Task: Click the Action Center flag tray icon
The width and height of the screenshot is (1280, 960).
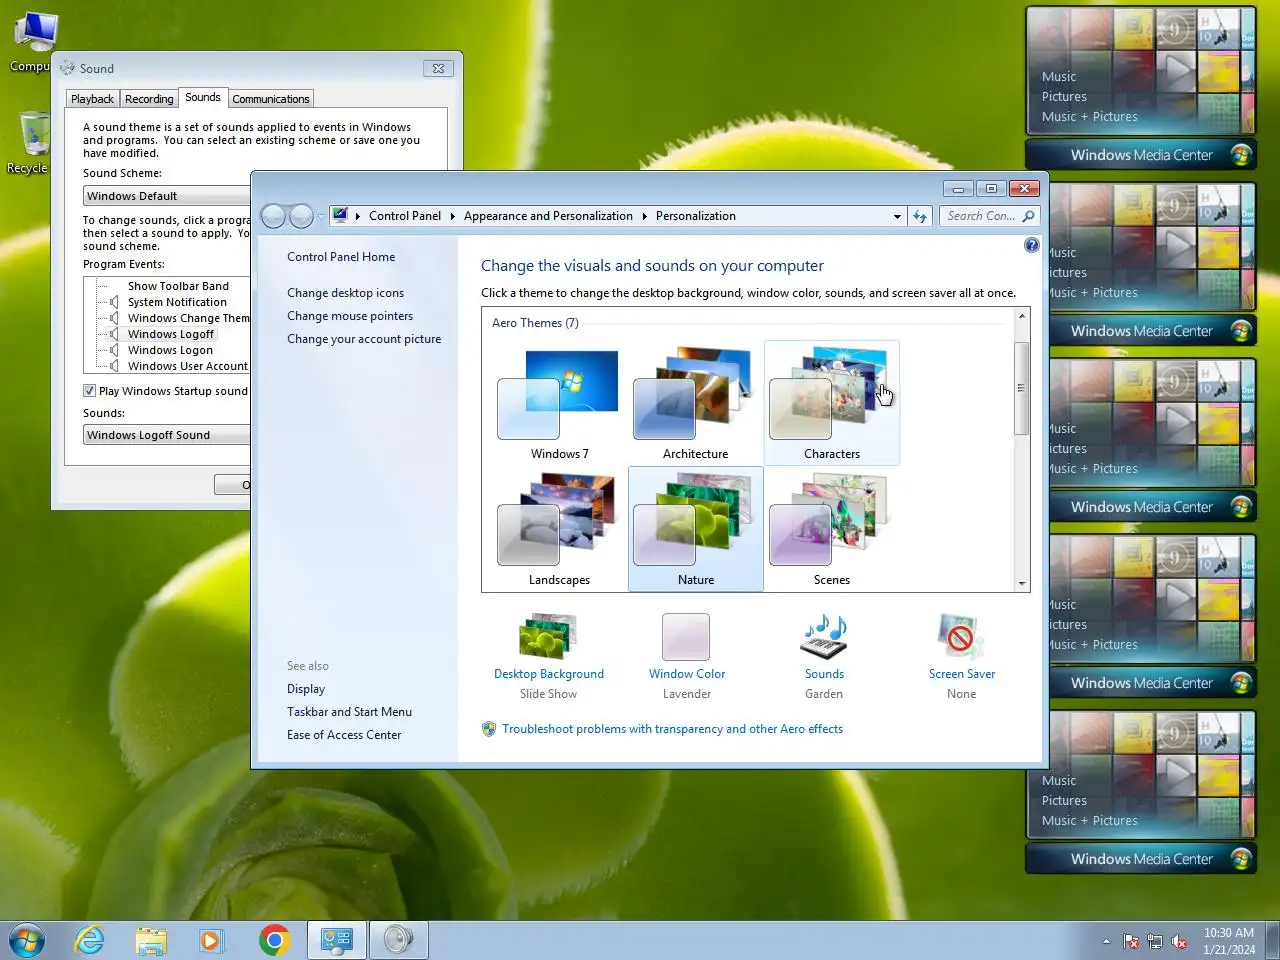Action: (1131, 941)
